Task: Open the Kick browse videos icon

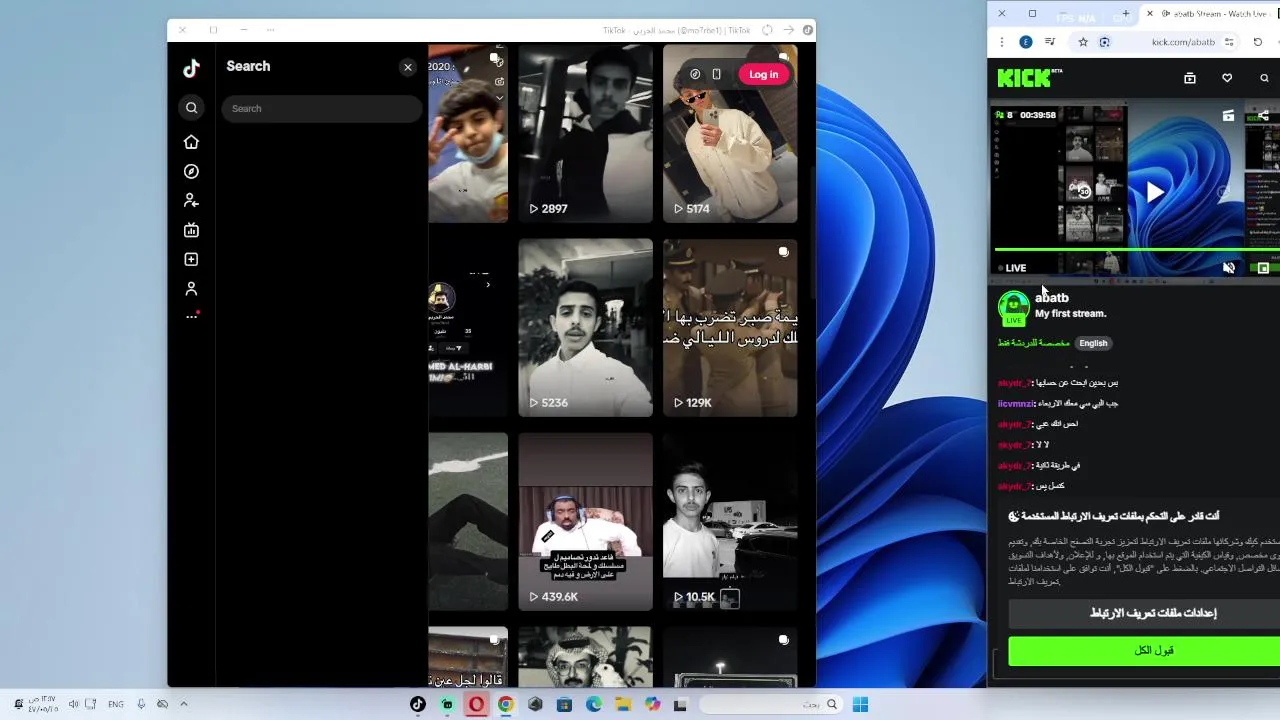Action: click(x=1190, y=78)
